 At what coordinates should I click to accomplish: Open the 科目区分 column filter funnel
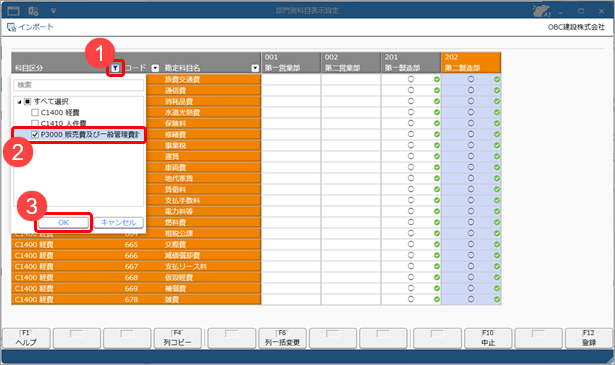tap(115, 68)
